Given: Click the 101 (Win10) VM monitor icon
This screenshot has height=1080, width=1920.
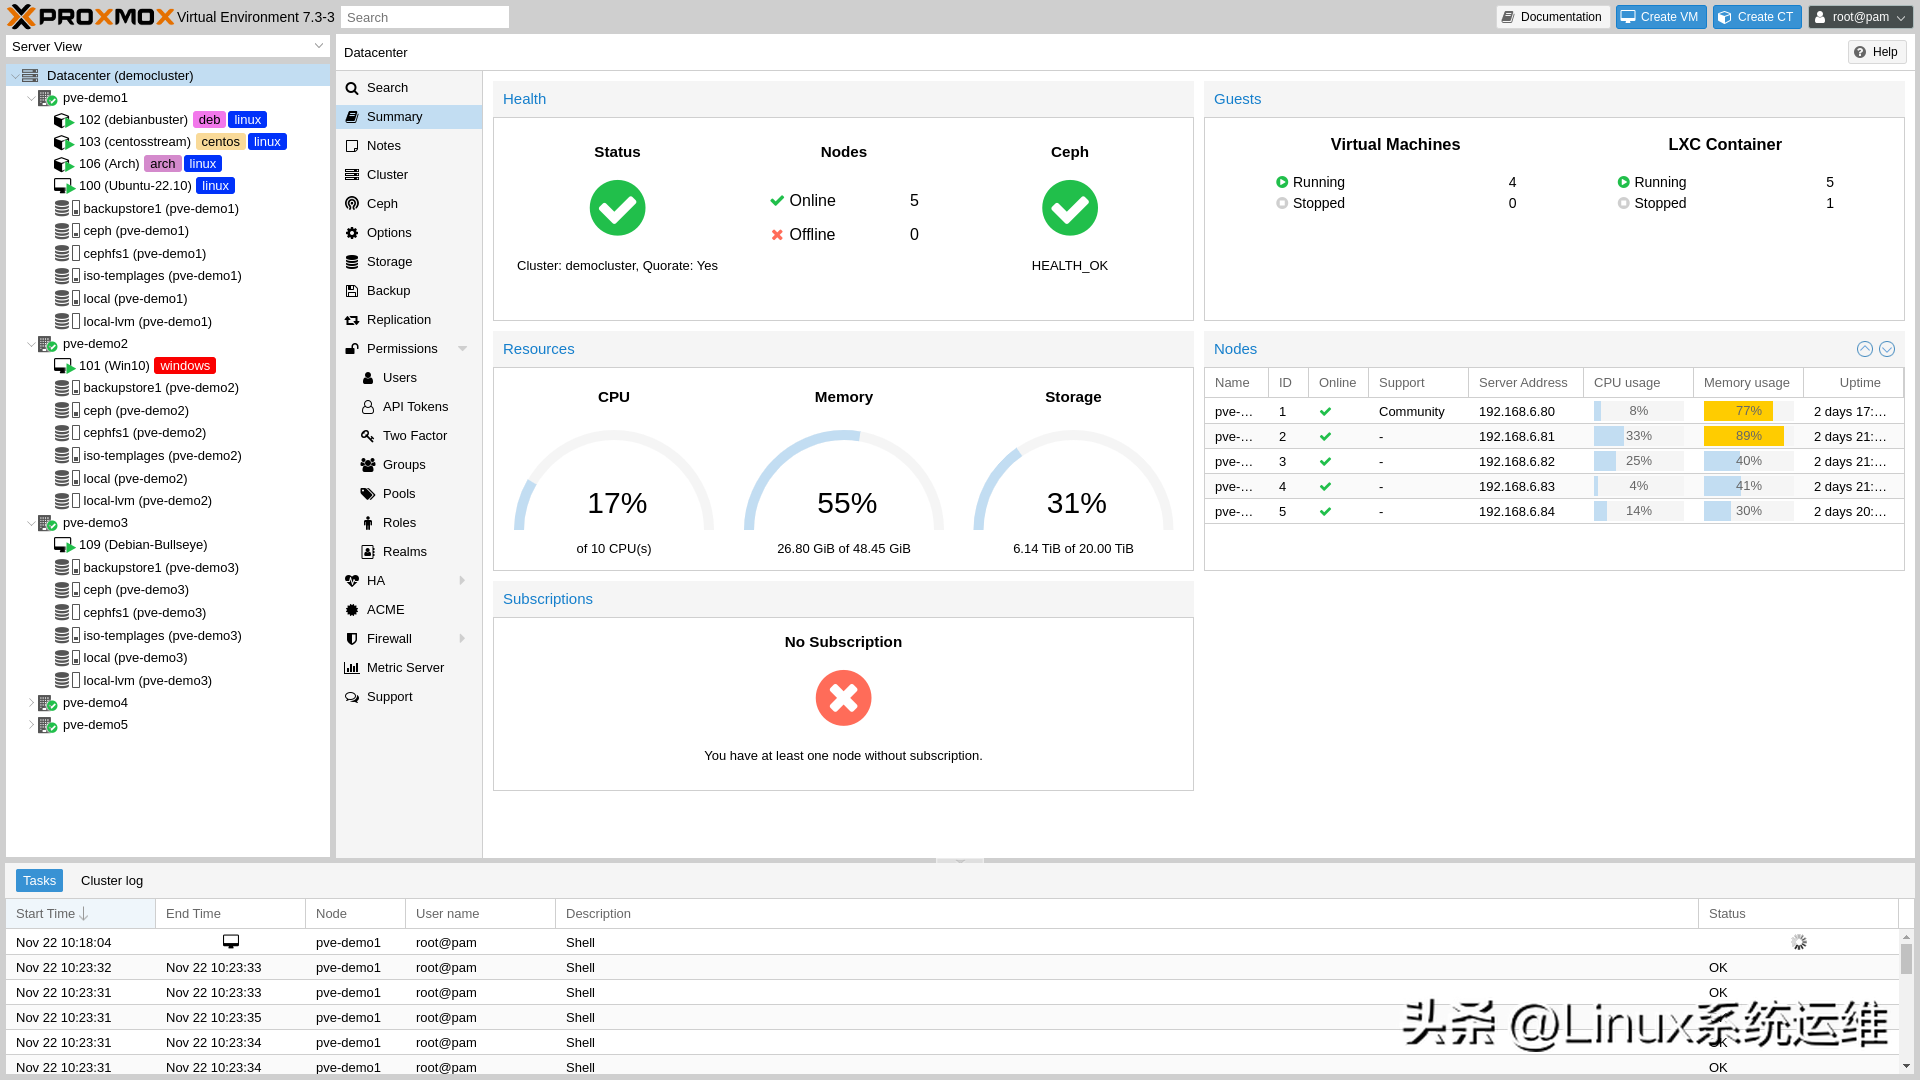Looking at the screenshot, I should 64,366.
